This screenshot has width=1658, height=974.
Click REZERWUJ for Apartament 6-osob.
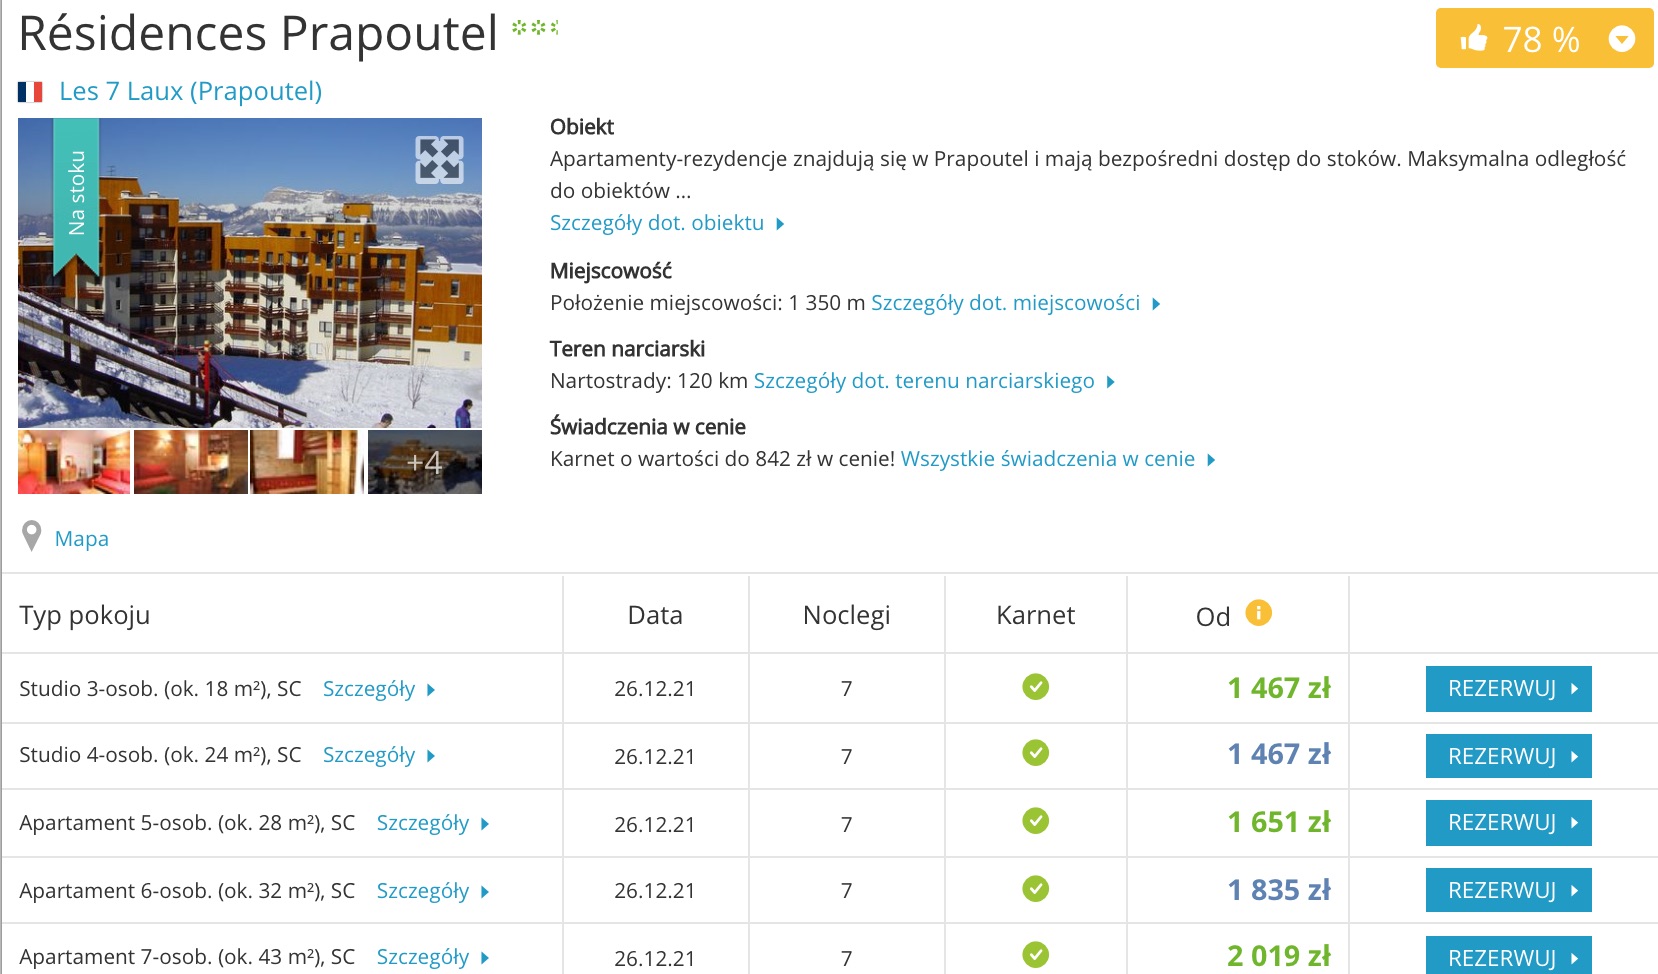pyautogui.click(x=1508, y=890)
